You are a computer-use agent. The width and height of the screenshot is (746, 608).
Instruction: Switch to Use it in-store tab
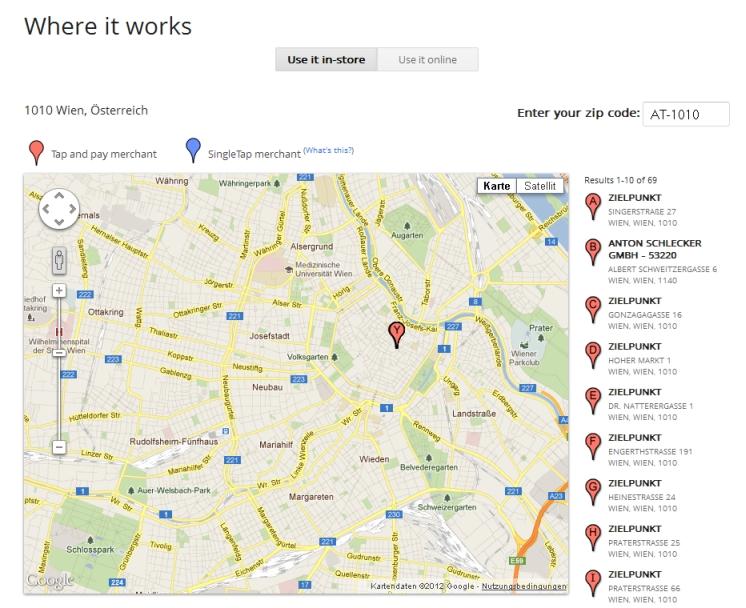pos(326,59)
